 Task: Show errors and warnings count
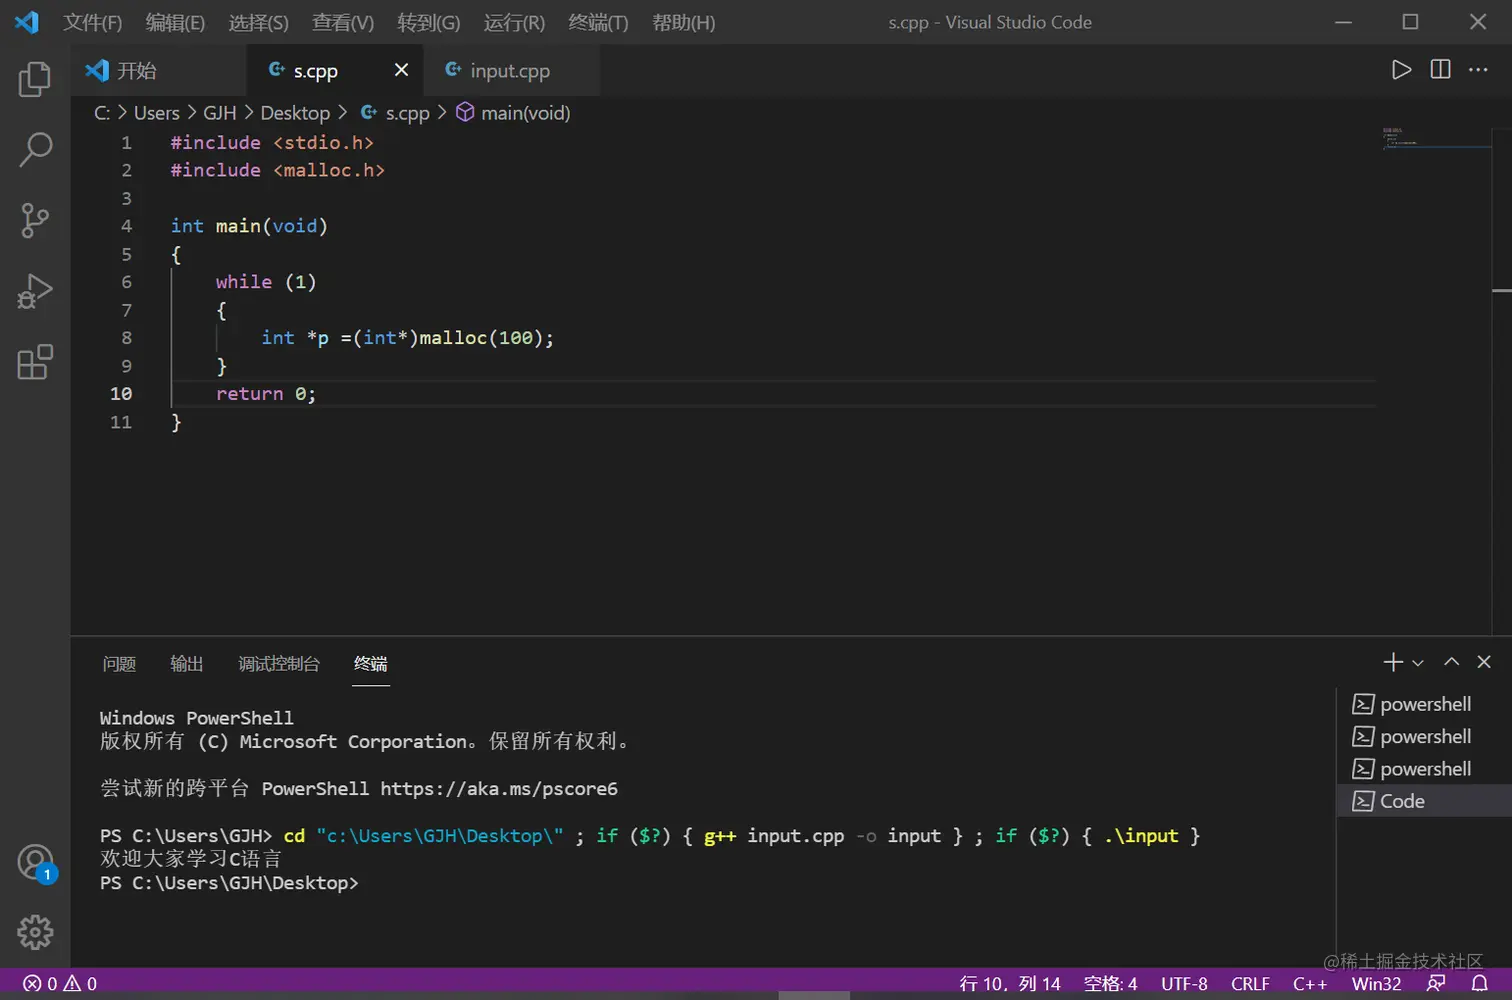click(x=60, y=984)
